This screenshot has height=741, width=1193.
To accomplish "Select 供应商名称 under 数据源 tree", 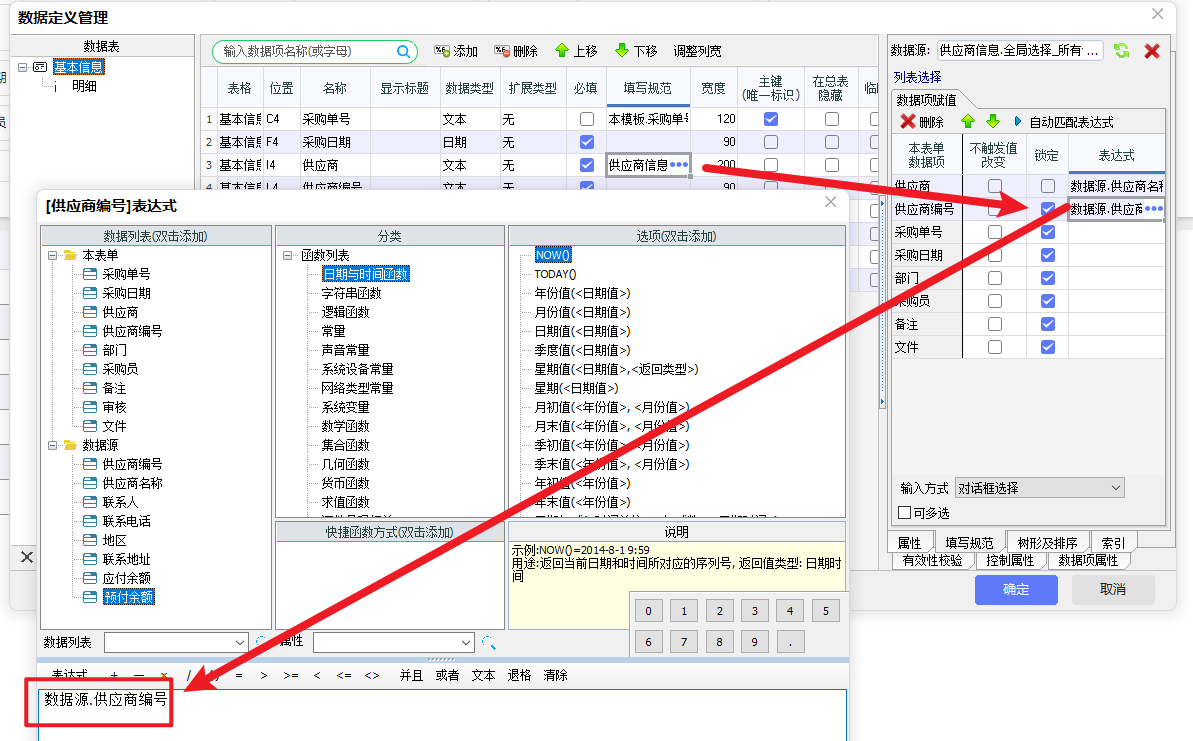I will pos(132,483).
